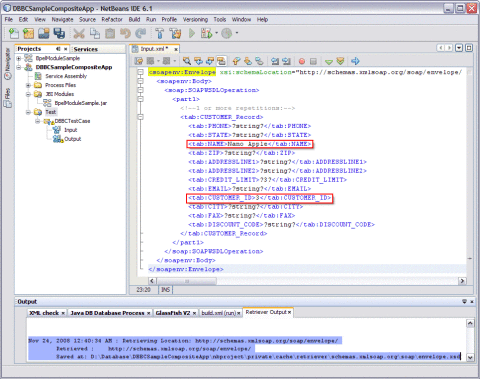Open the File menu
Image resolution: width=480 pixels, height=379 pixels.
coord(9,19)
